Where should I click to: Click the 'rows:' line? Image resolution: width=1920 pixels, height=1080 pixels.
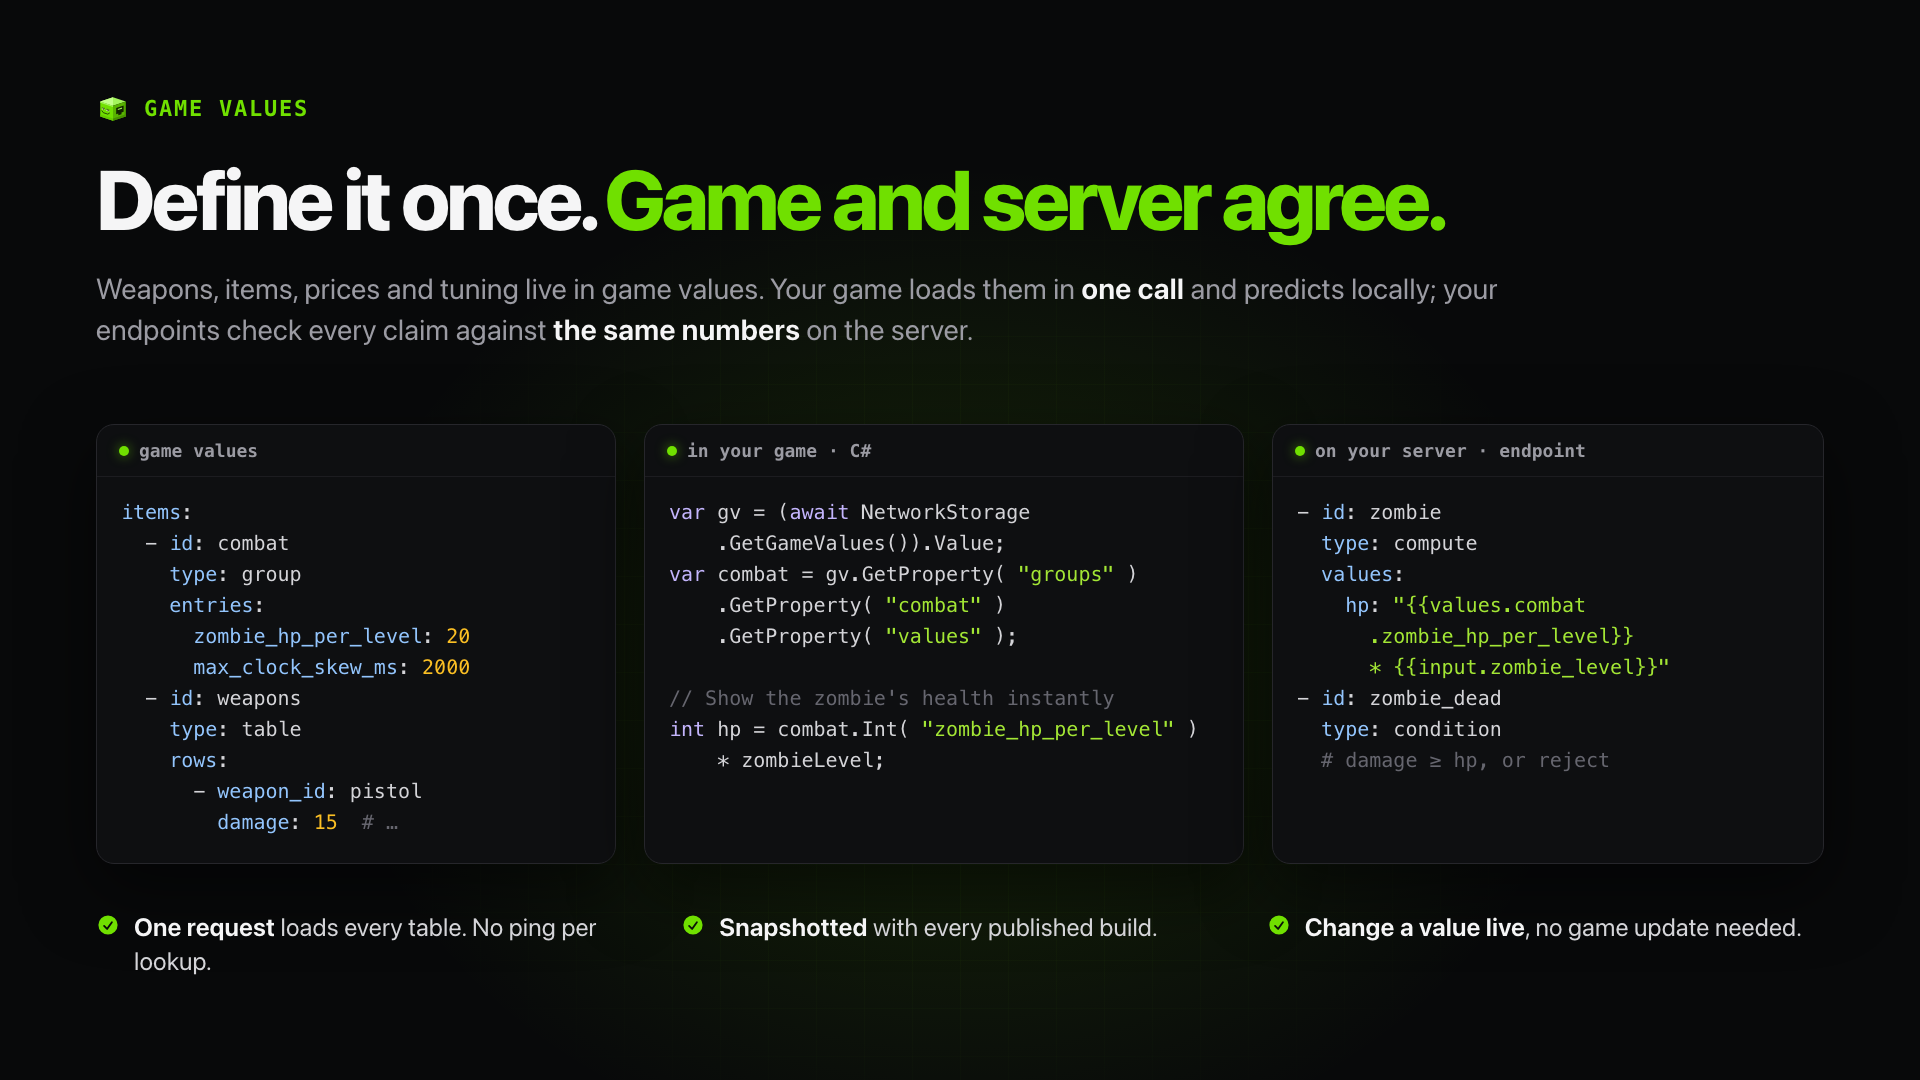(x=199, y=760)
